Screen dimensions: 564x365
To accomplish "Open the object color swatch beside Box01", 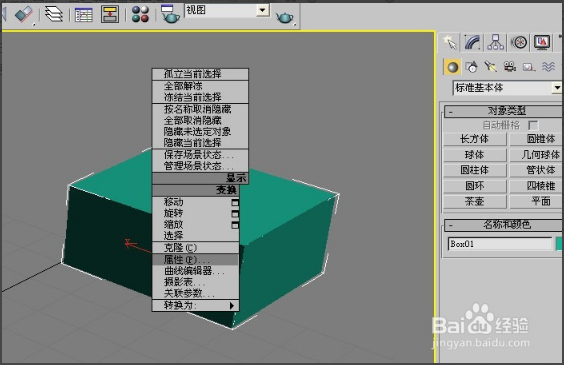I will [x=559, y=244].
